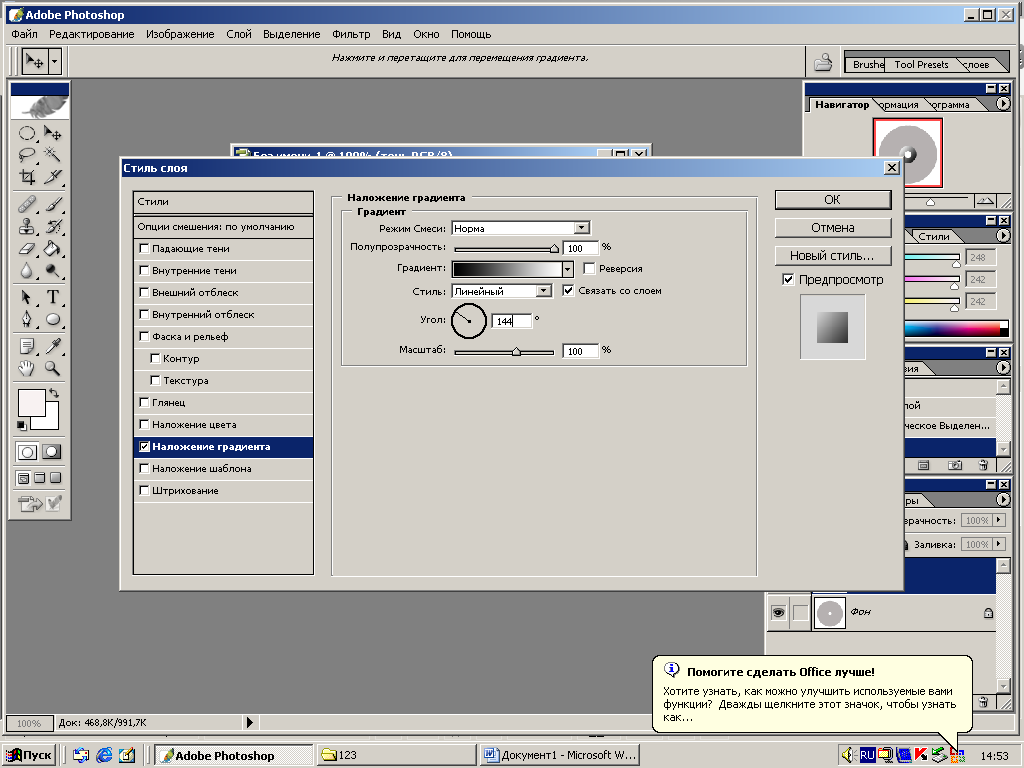This screenshot has height=768, width=1024.
Task: Toggle the Предпросмотр checkbox
Action: pyautogui.click(x=788, y=280)
